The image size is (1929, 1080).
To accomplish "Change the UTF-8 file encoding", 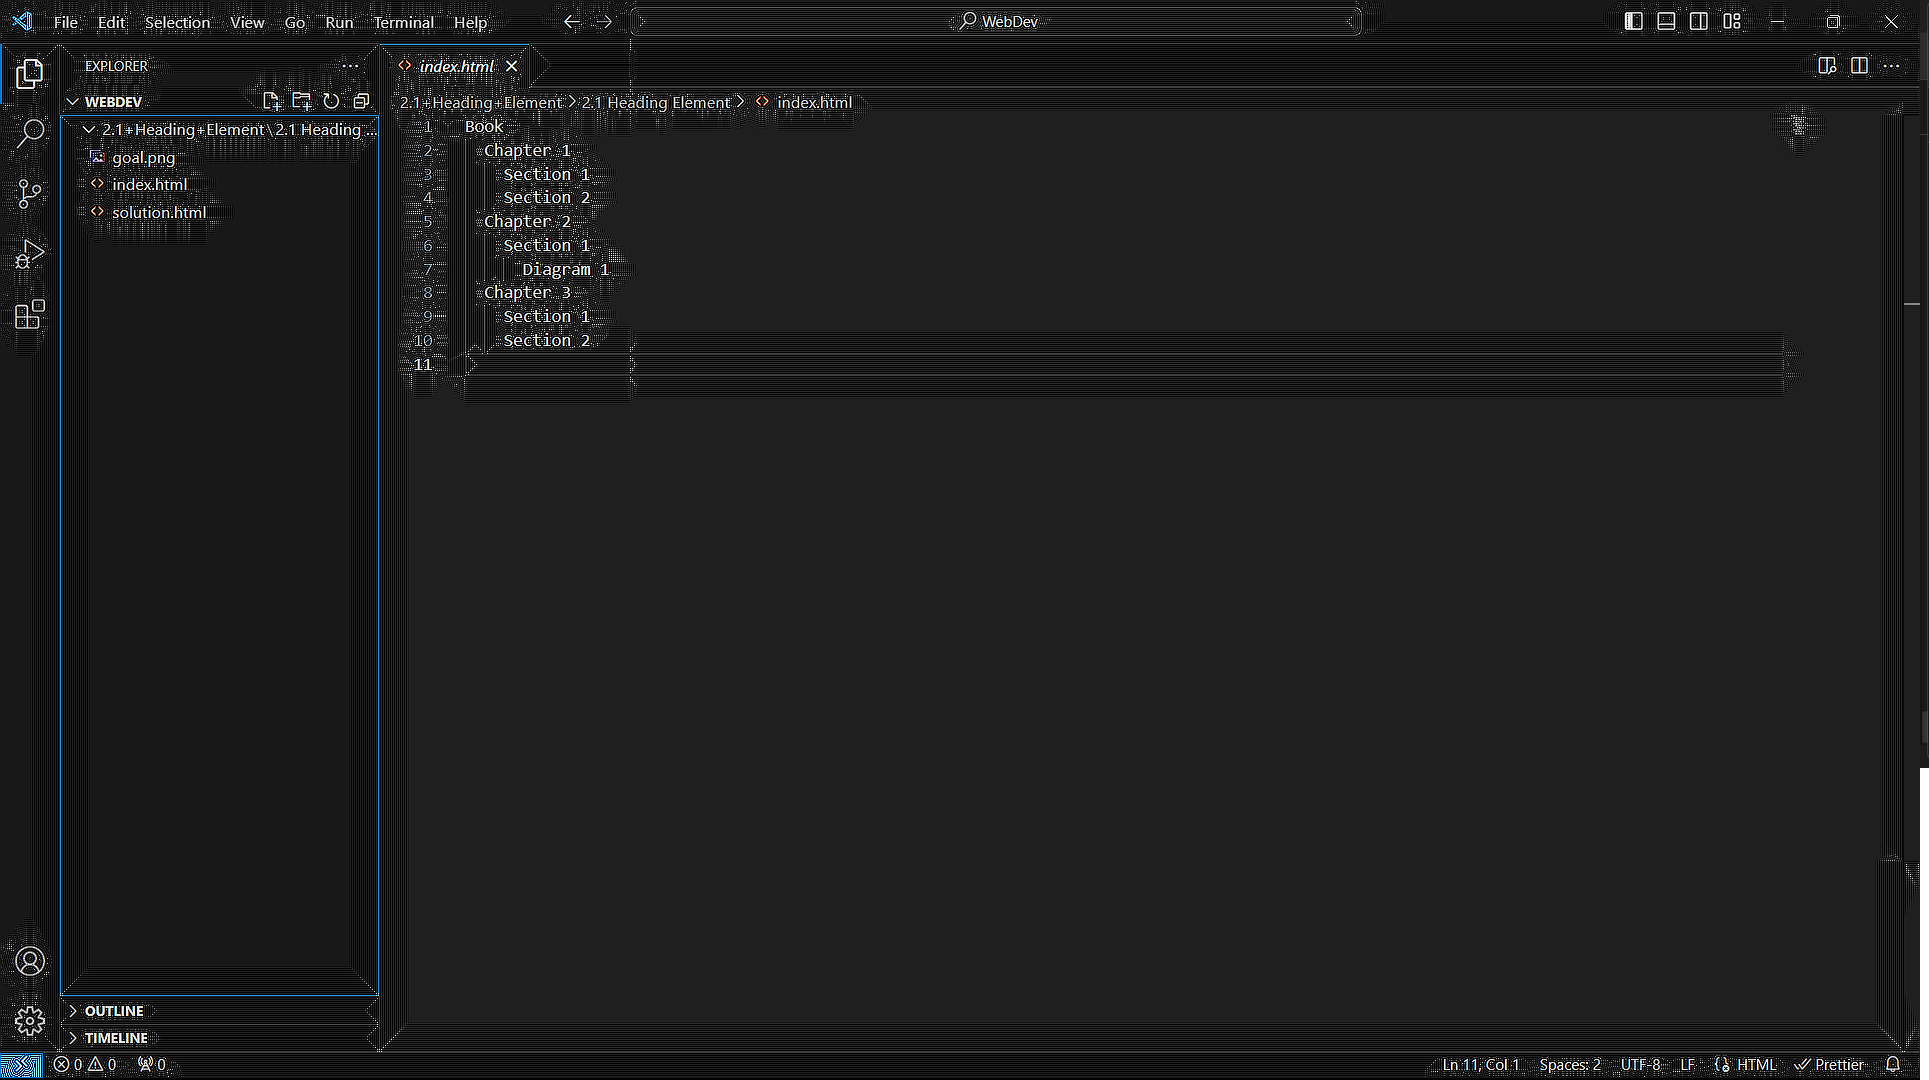I will [1640, 1065].
